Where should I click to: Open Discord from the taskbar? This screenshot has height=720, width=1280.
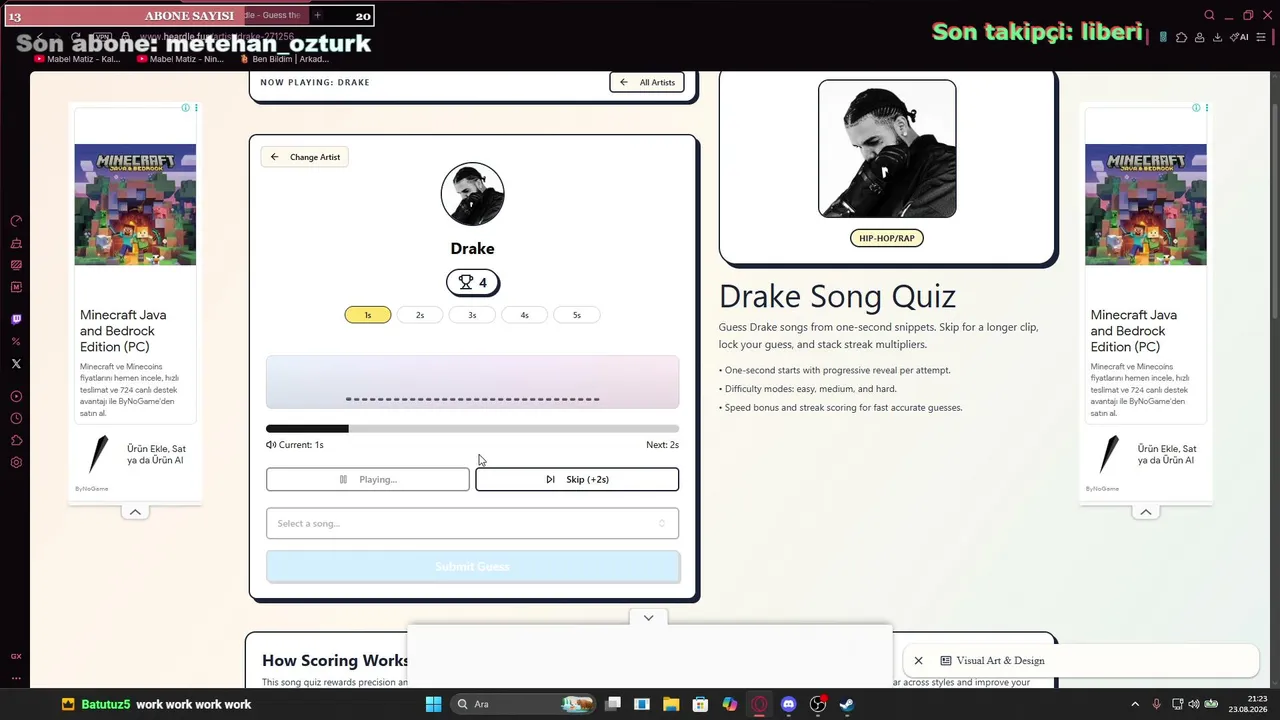pyautogui.click(x=788, y=704)
